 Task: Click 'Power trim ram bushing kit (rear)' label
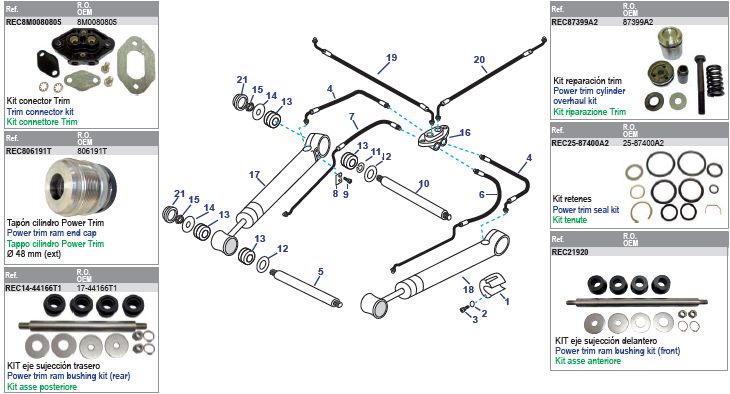[x=68, y=376]
